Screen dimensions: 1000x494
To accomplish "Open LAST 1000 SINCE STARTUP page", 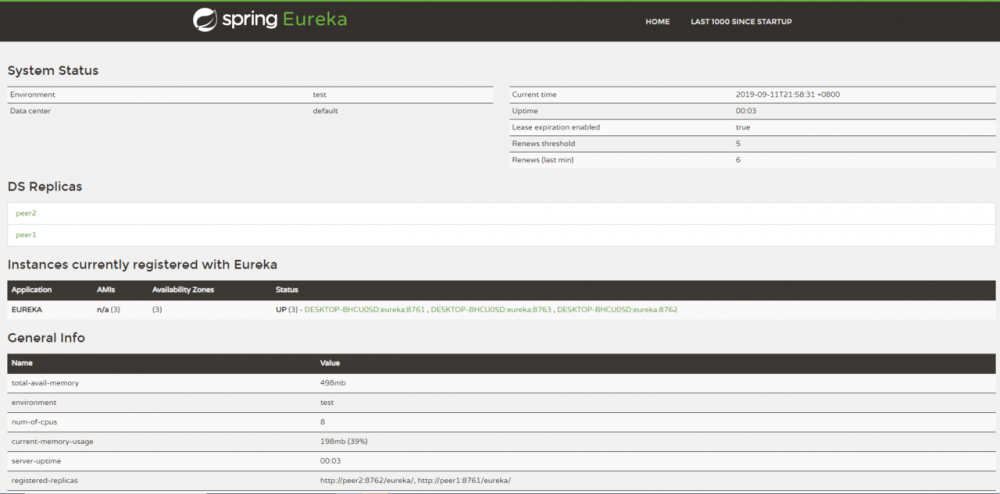I will (x=741, y=22).
